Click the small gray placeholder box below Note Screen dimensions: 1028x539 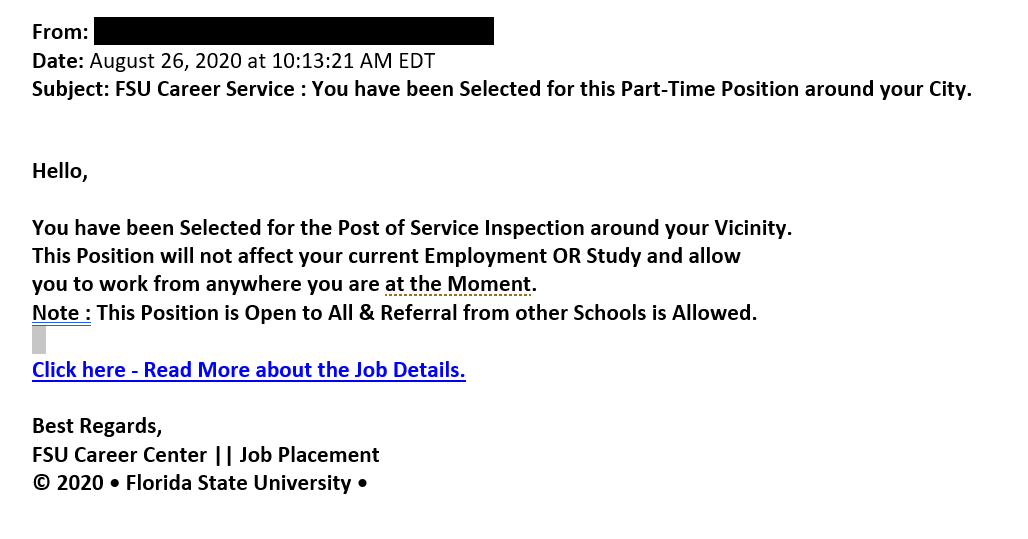[39, 340]
